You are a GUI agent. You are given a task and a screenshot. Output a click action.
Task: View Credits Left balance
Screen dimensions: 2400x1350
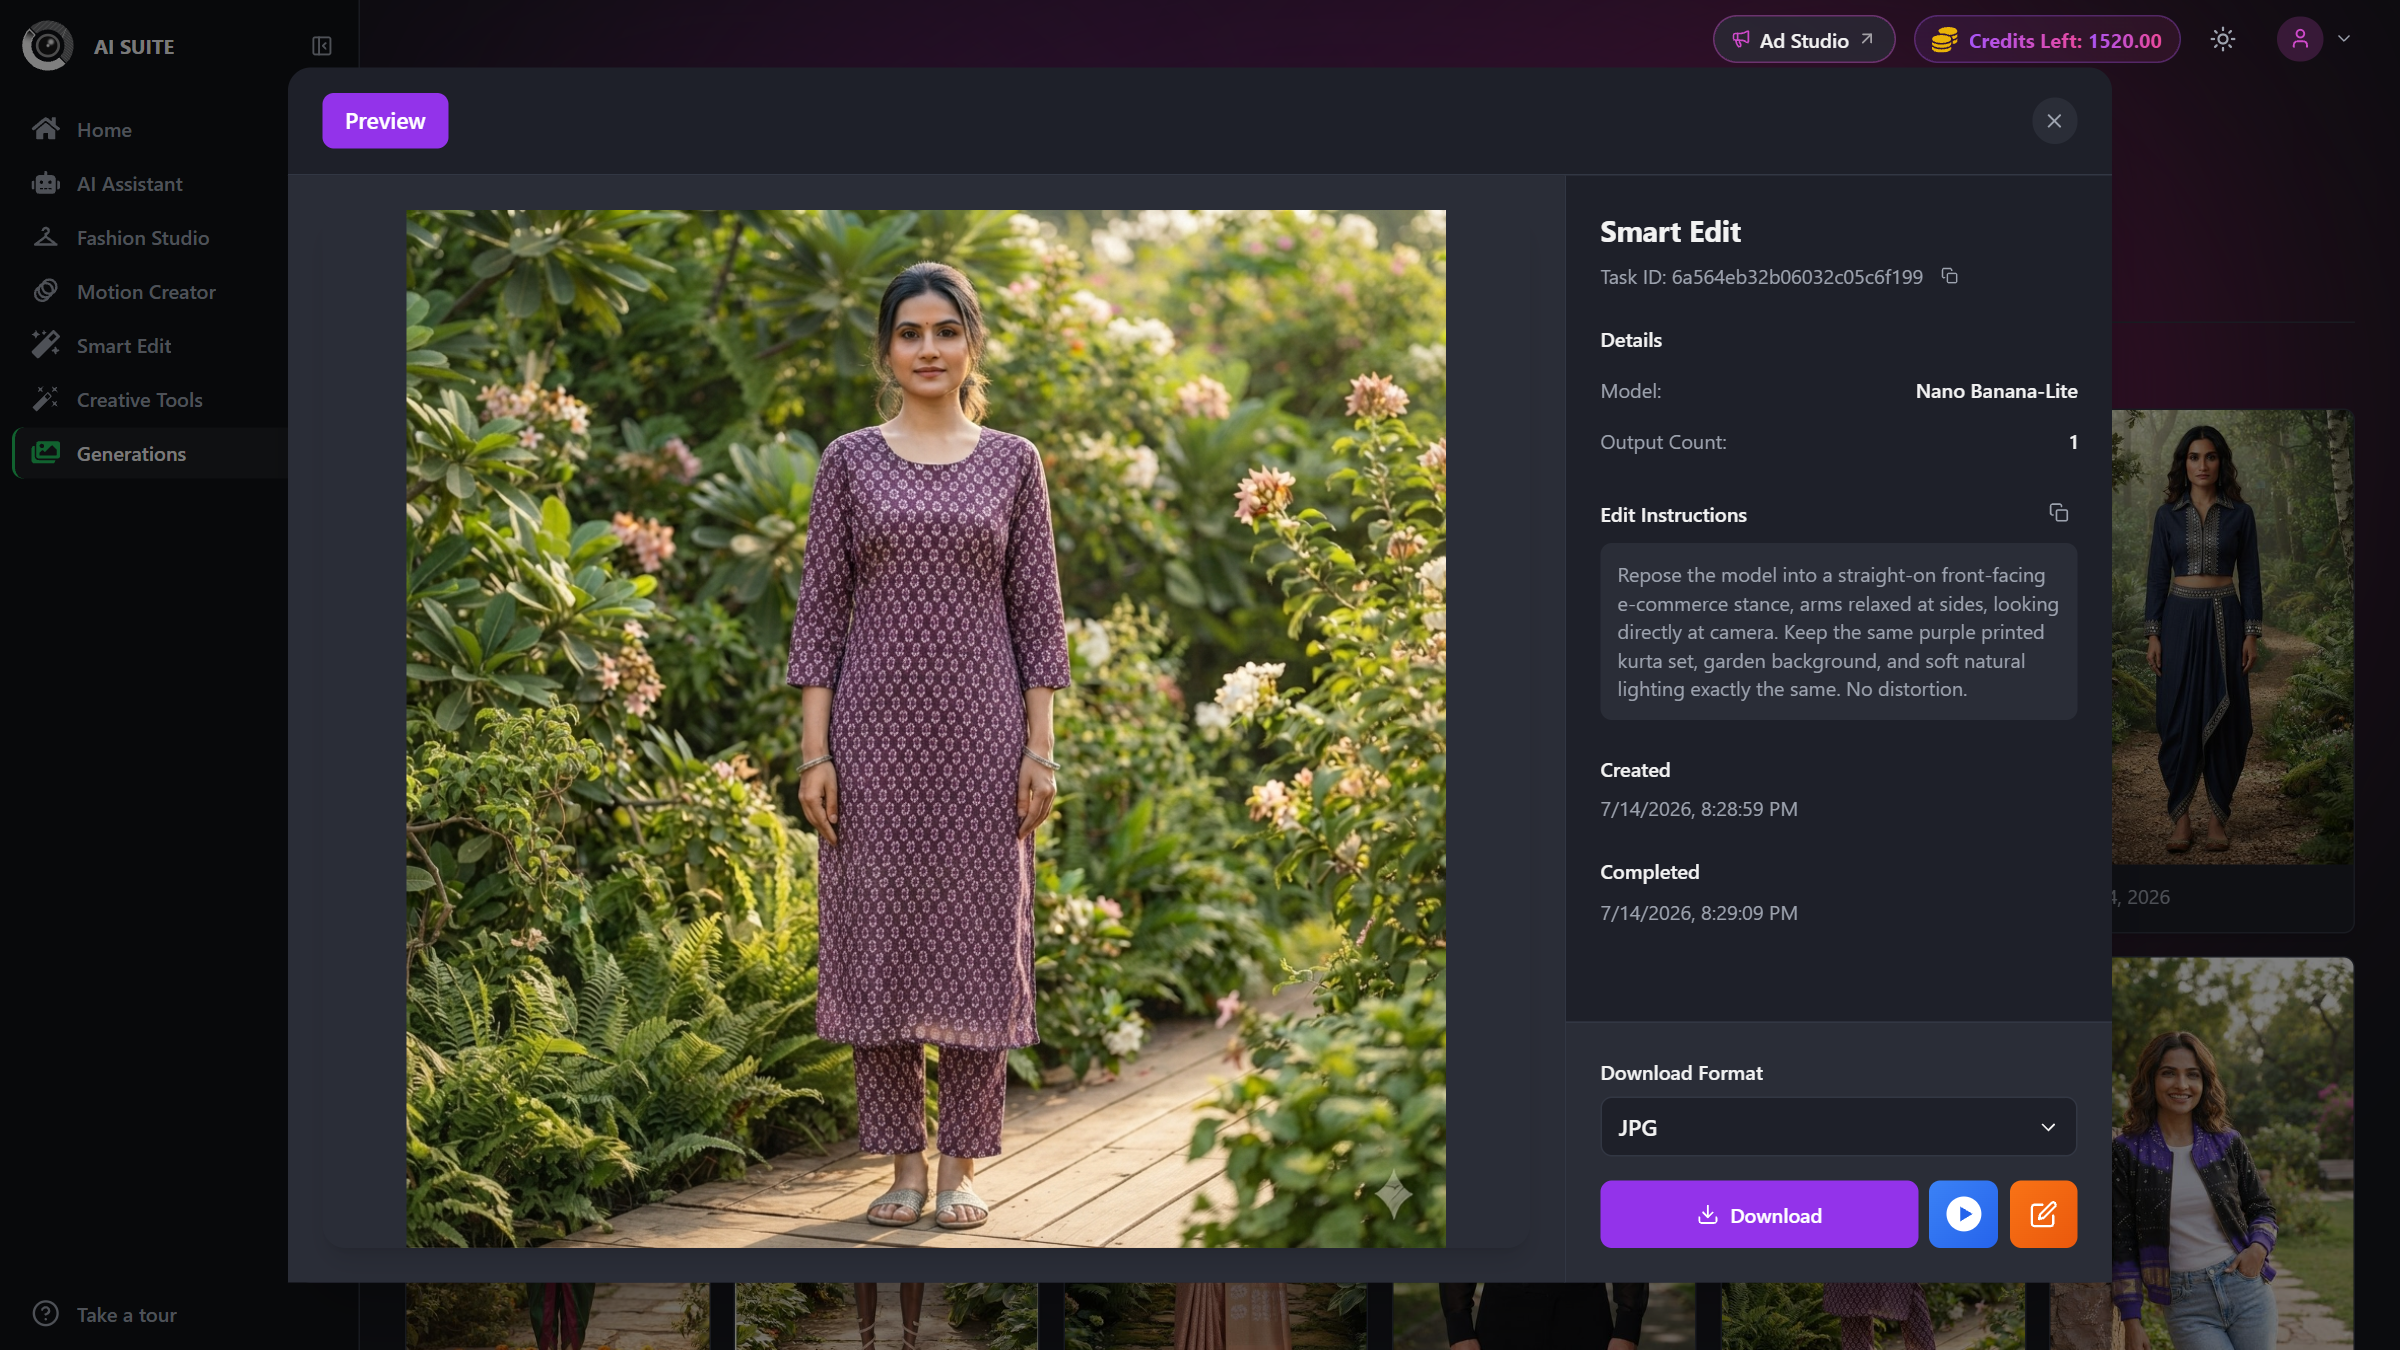tap(2046, 40)
